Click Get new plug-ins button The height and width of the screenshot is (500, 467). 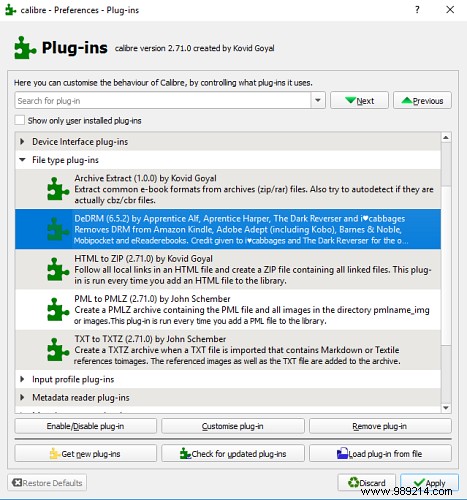coord(86,453)
